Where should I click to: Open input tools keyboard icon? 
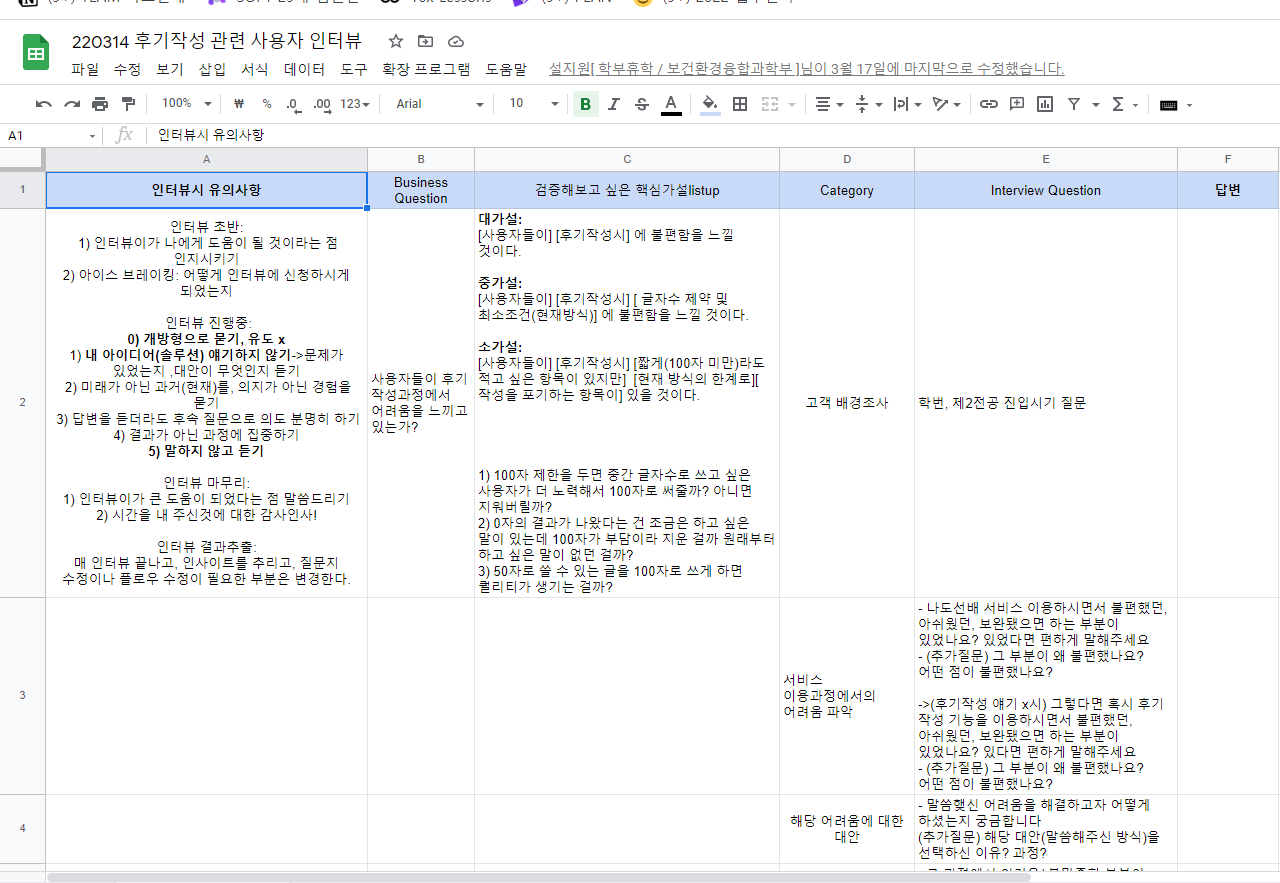(x=1168, y=105)
